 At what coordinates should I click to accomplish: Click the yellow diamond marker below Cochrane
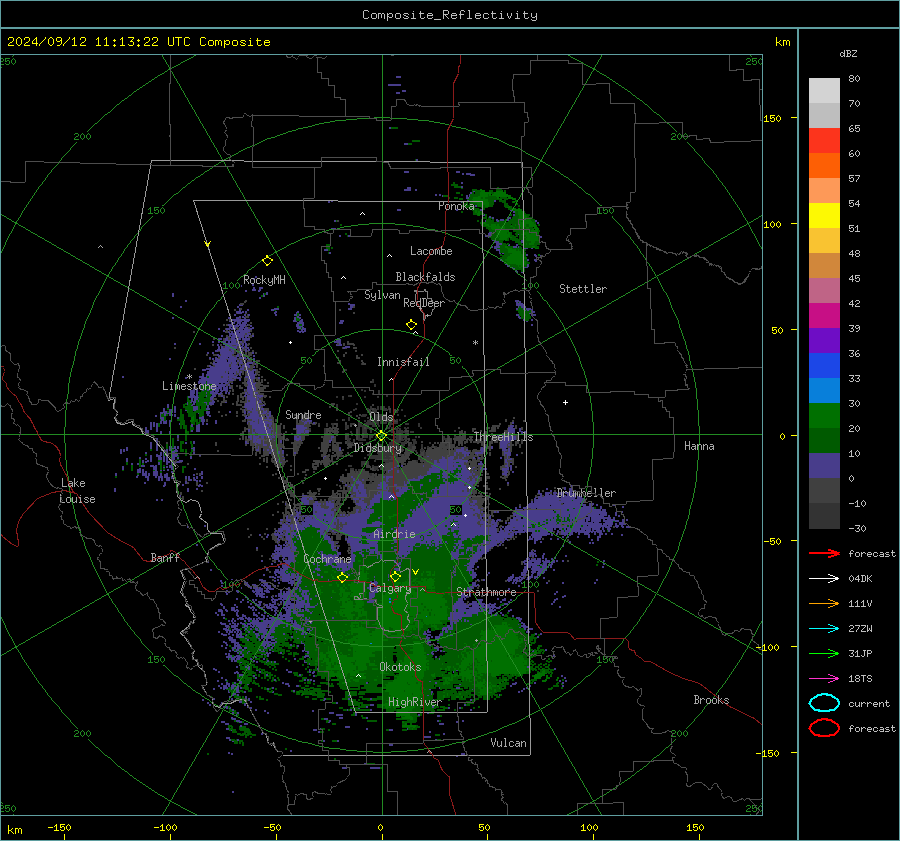[x=343, y=577]
